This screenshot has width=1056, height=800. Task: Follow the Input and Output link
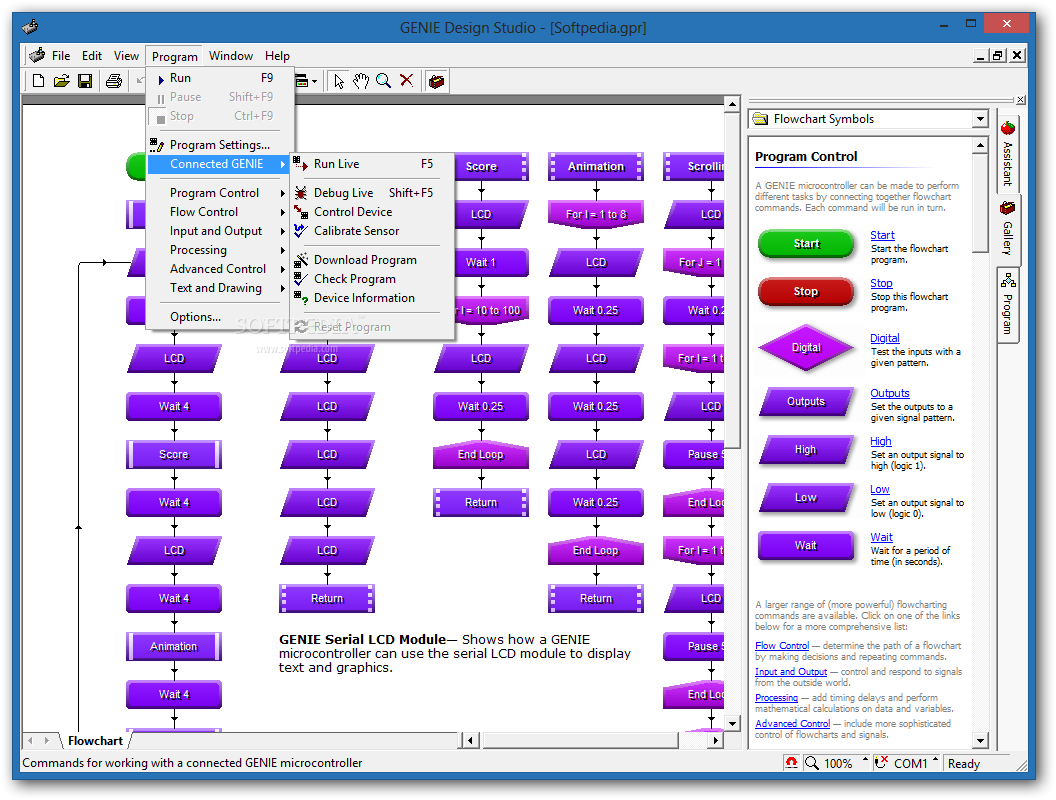point(791,672)
